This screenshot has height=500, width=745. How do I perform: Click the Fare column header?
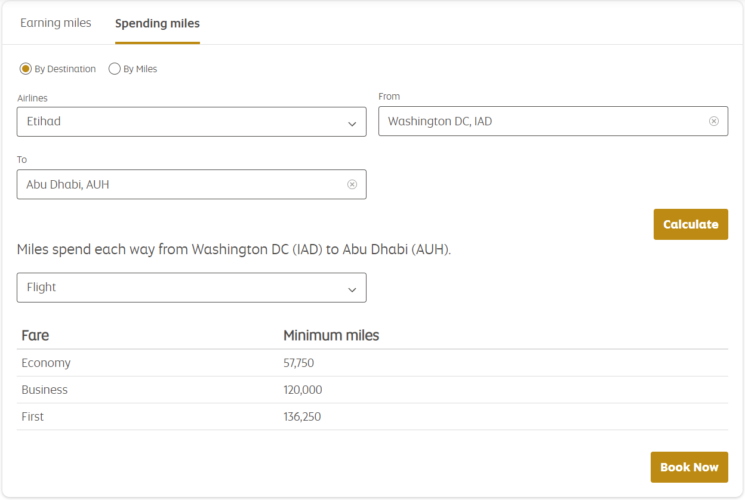[35, 336]
